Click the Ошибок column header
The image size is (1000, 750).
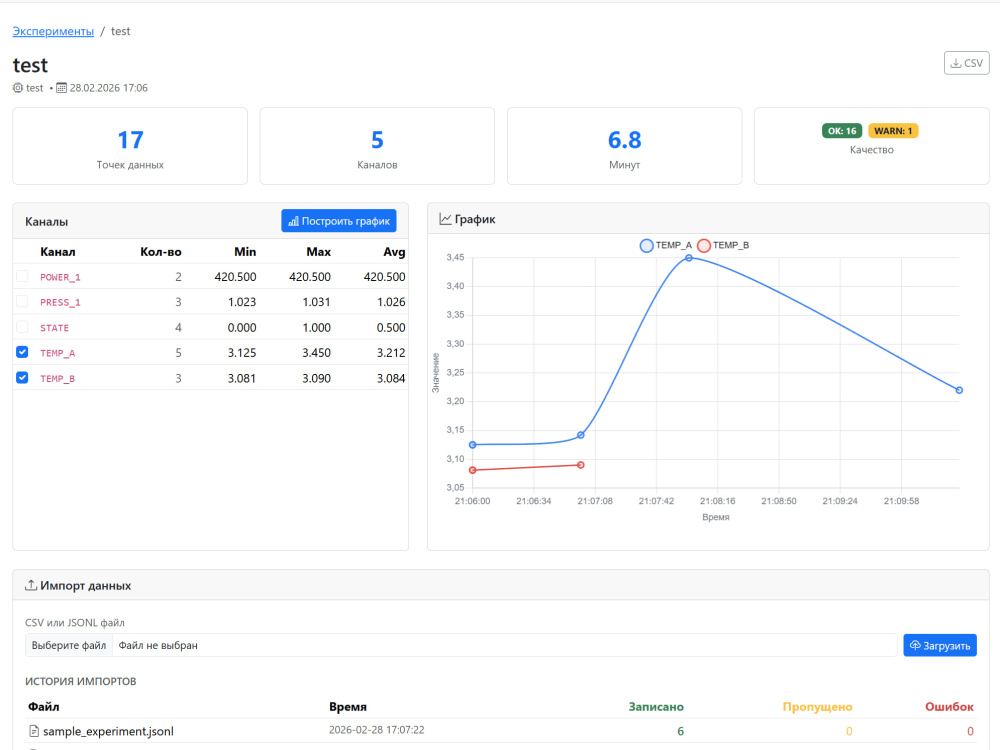coord(949,707)
